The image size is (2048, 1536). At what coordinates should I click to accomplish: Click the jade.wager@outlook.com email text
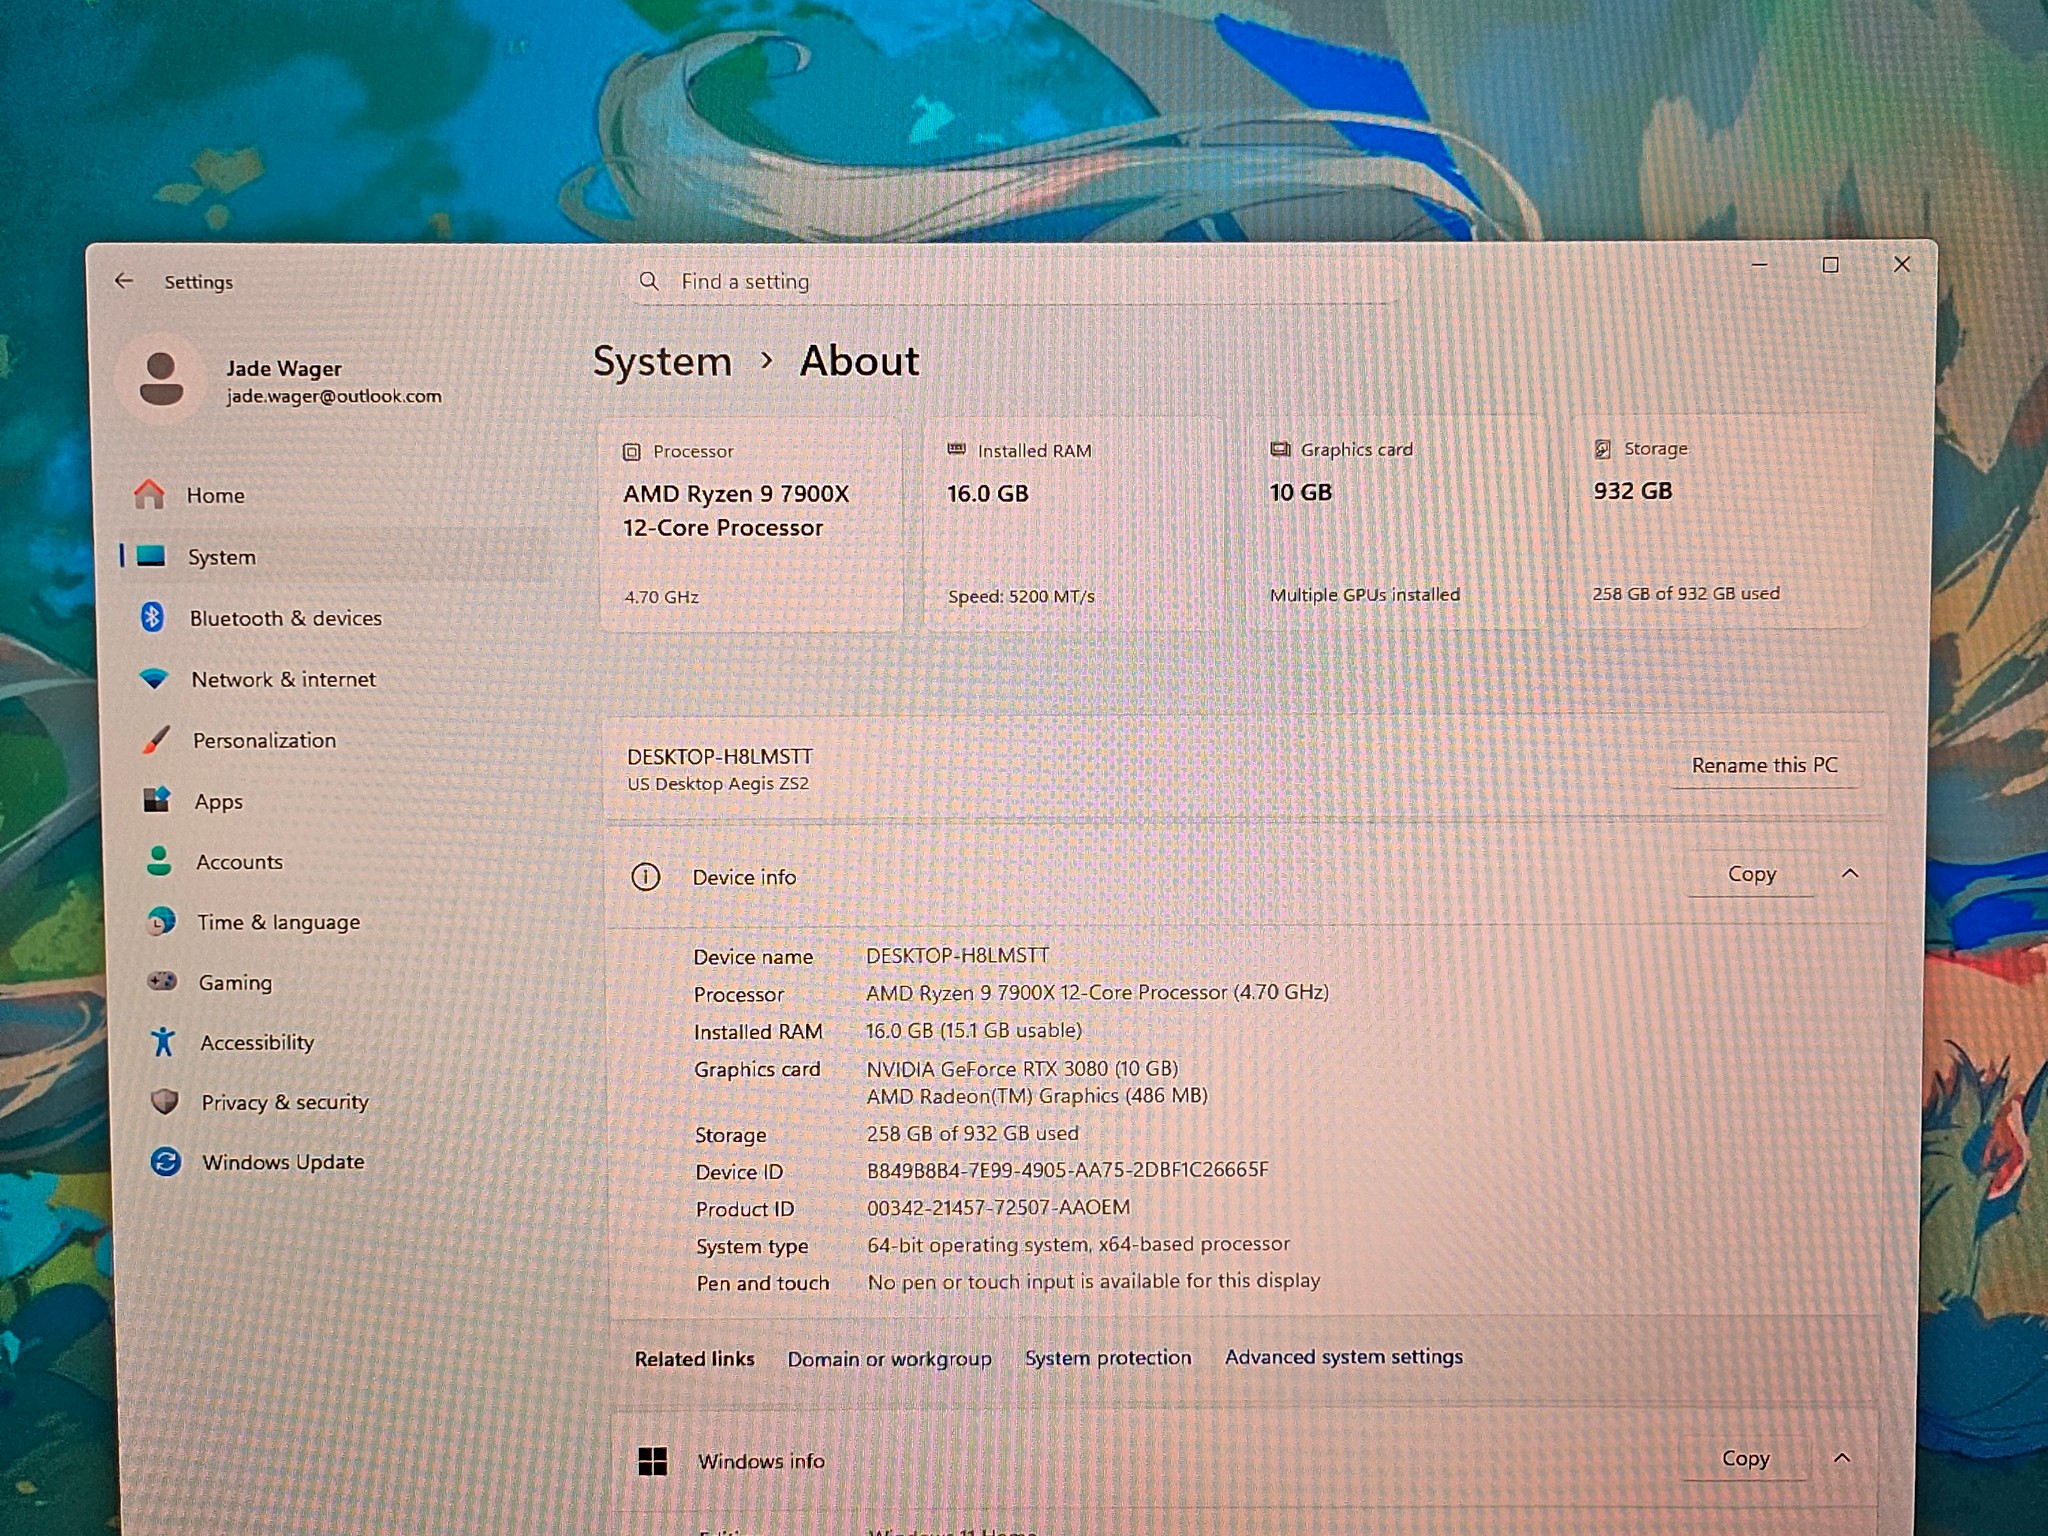[x=334, y=396]
